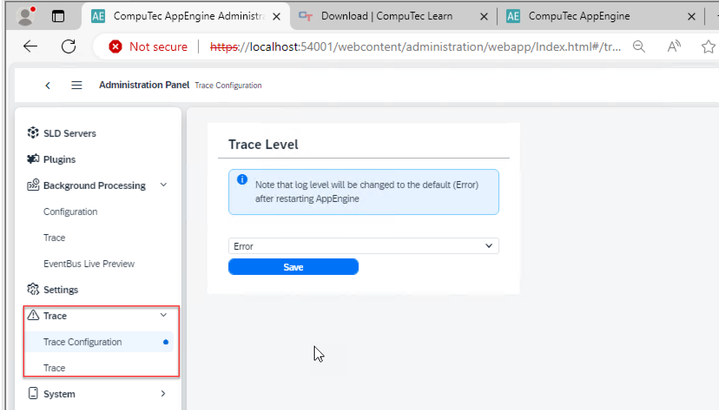The width and height of the screenshot is (719, 410).
Task: Click the SLD Servers sidebar icon
Action: (33, 133)
